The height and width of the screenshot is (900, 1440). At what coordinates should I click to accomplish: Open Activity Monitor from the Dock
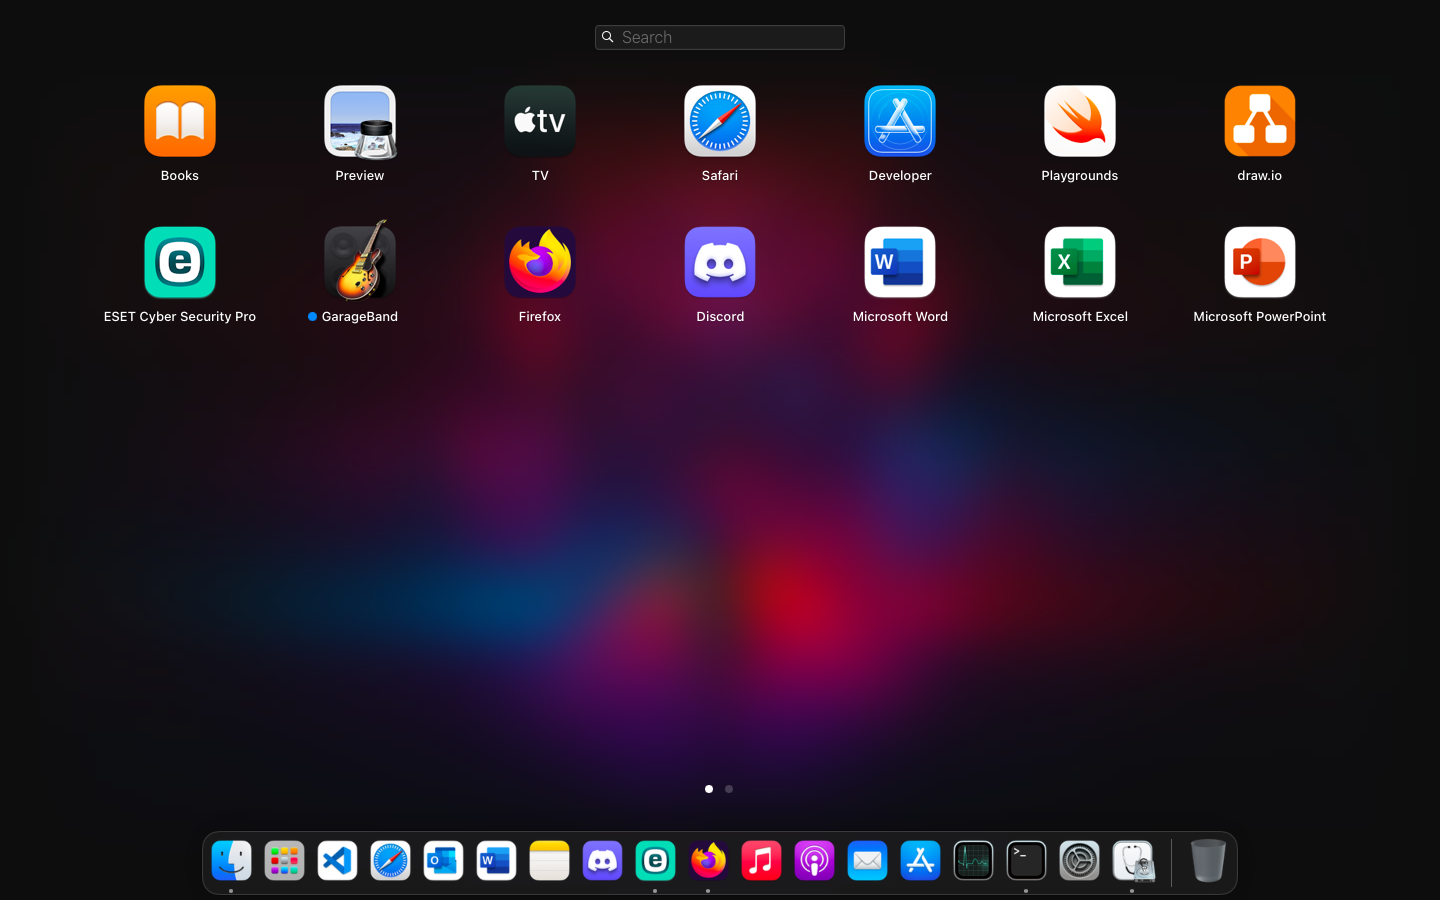[x=973, y=860]
